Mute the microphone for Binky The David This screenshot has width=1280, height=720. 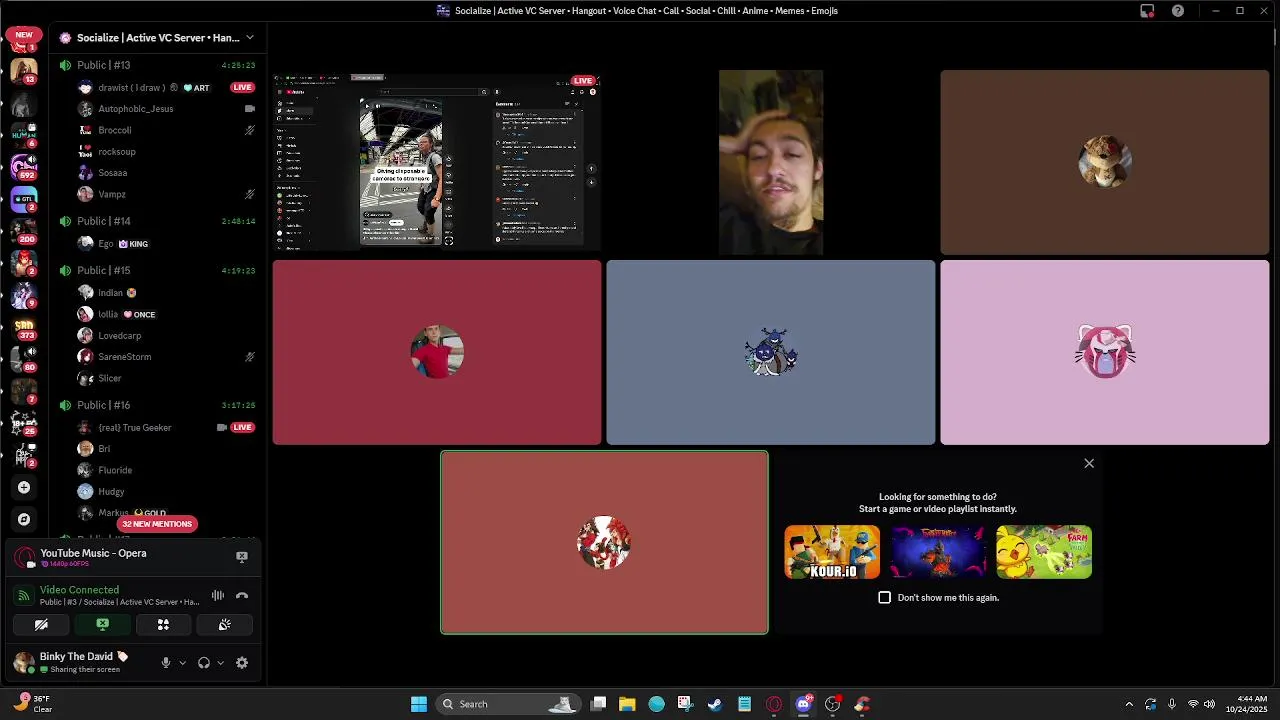pyautogui.click(x=166, y=663)
